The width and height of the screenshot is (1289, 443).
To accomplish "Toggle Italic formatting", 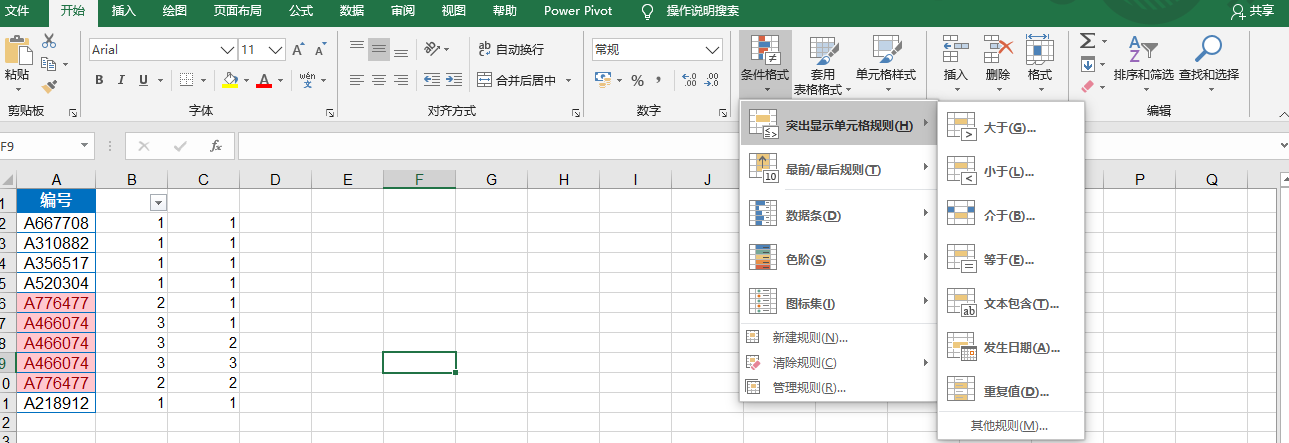I will [x=122, y=80].
